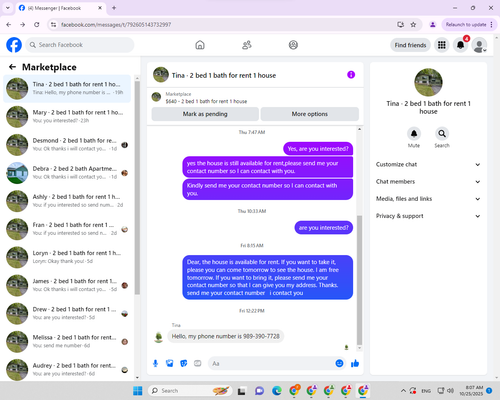The width and height of the screenshot is (500, 400).
Task: Open the account profile picture menu
Action: (479, 45)
